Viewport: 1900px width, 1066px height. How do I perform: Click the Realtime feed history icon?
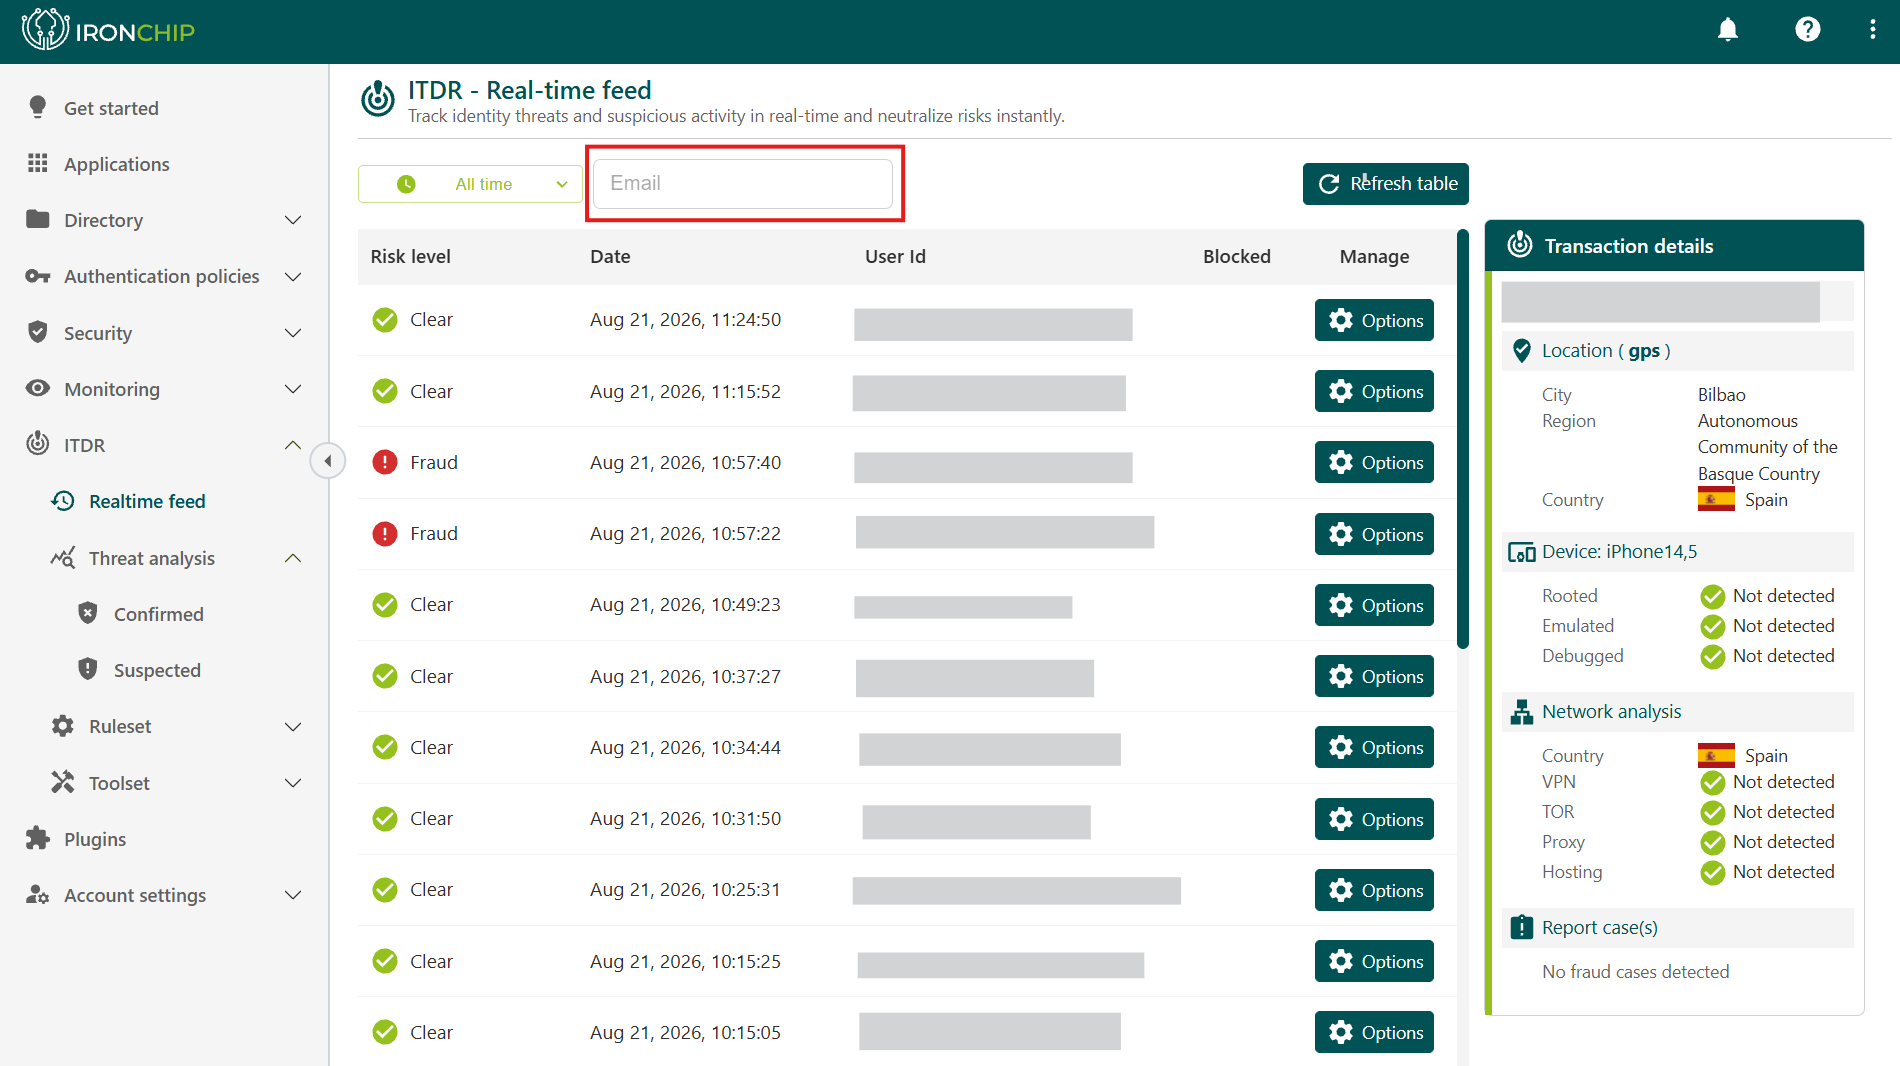click(63, 501)
